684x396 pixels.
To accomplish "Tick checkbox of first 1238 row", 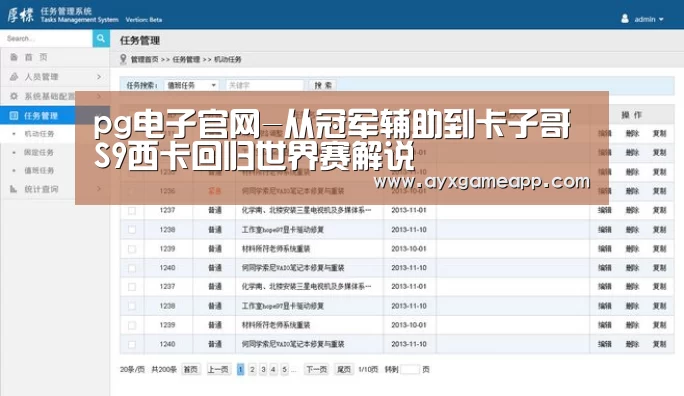I will pos(132,230).
